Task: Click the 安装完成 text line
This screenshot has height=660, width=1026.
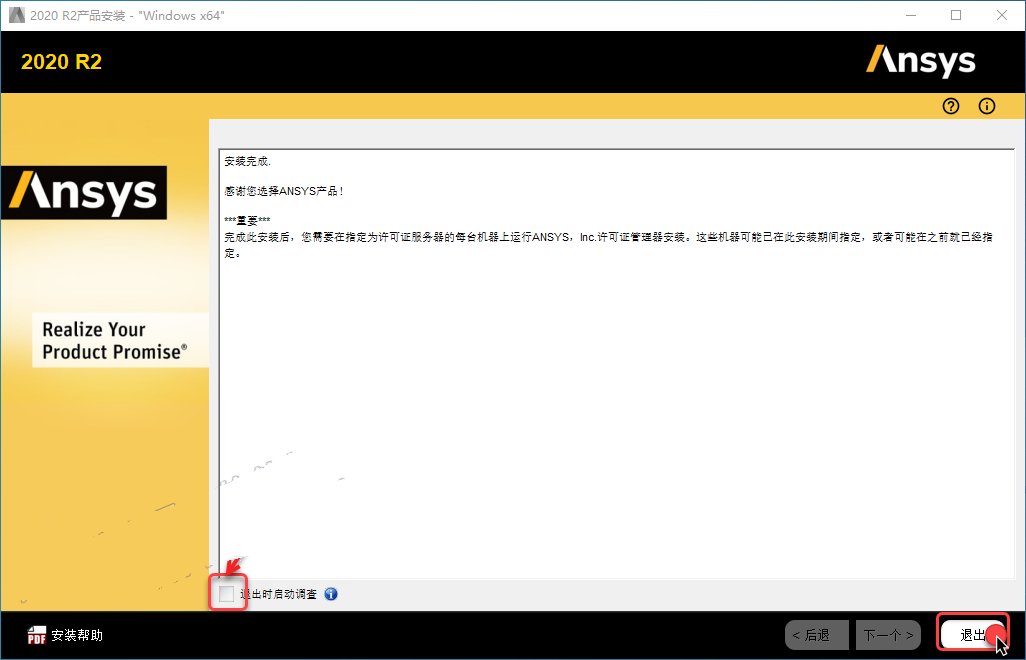Action: click(x=247, y=161)
